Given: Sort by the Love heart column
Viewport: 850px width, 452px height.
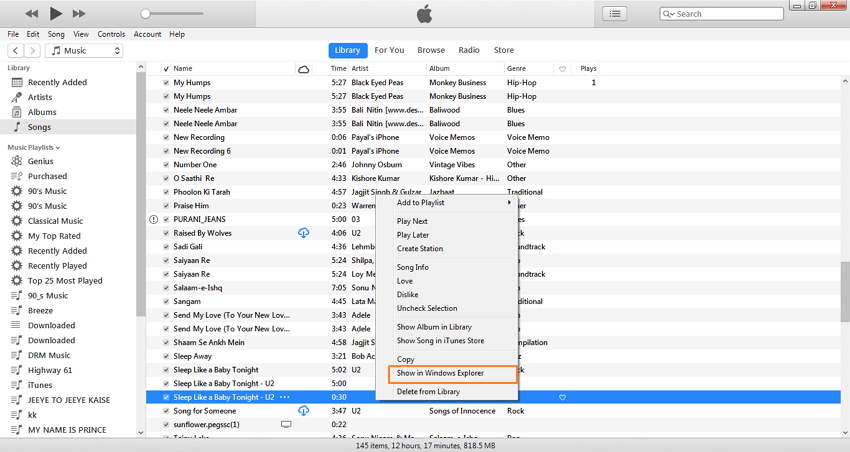Looking at the screenshot, I should tap(562, 69).
